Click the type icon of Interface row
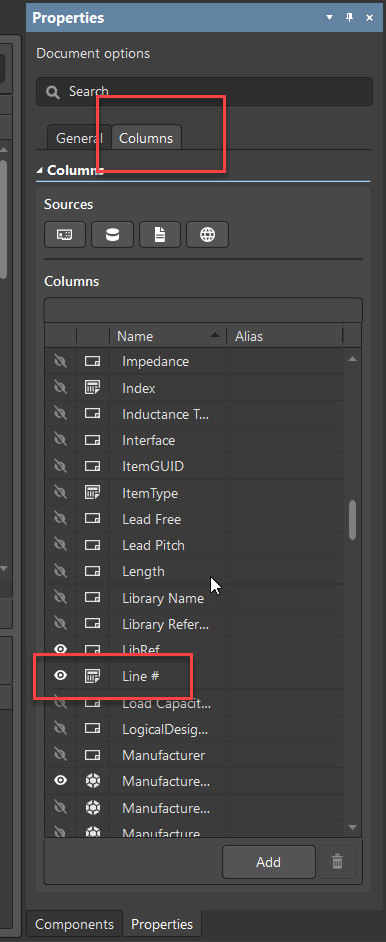Viewport: 386px width, 942px height. pos(92,440)
